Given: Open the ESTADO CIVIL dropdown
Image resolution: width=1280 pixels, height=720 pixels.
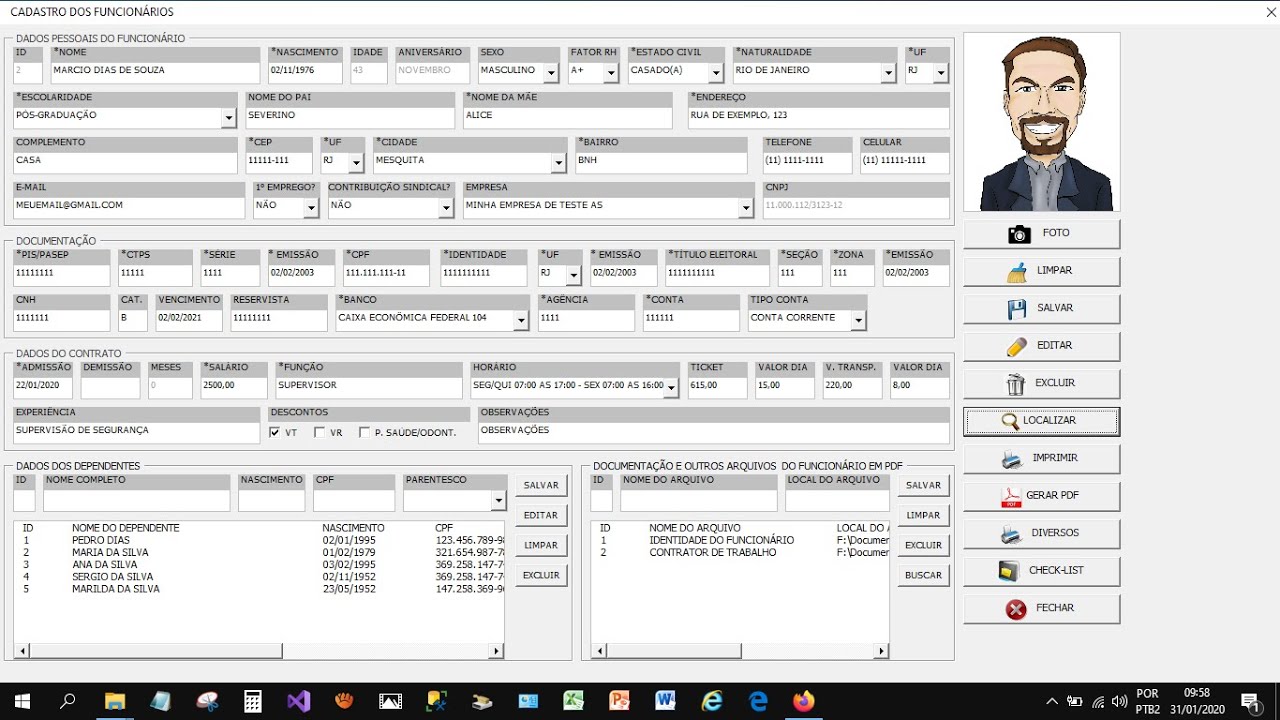Looking at the screenshot, I should (x=715, y=73).
